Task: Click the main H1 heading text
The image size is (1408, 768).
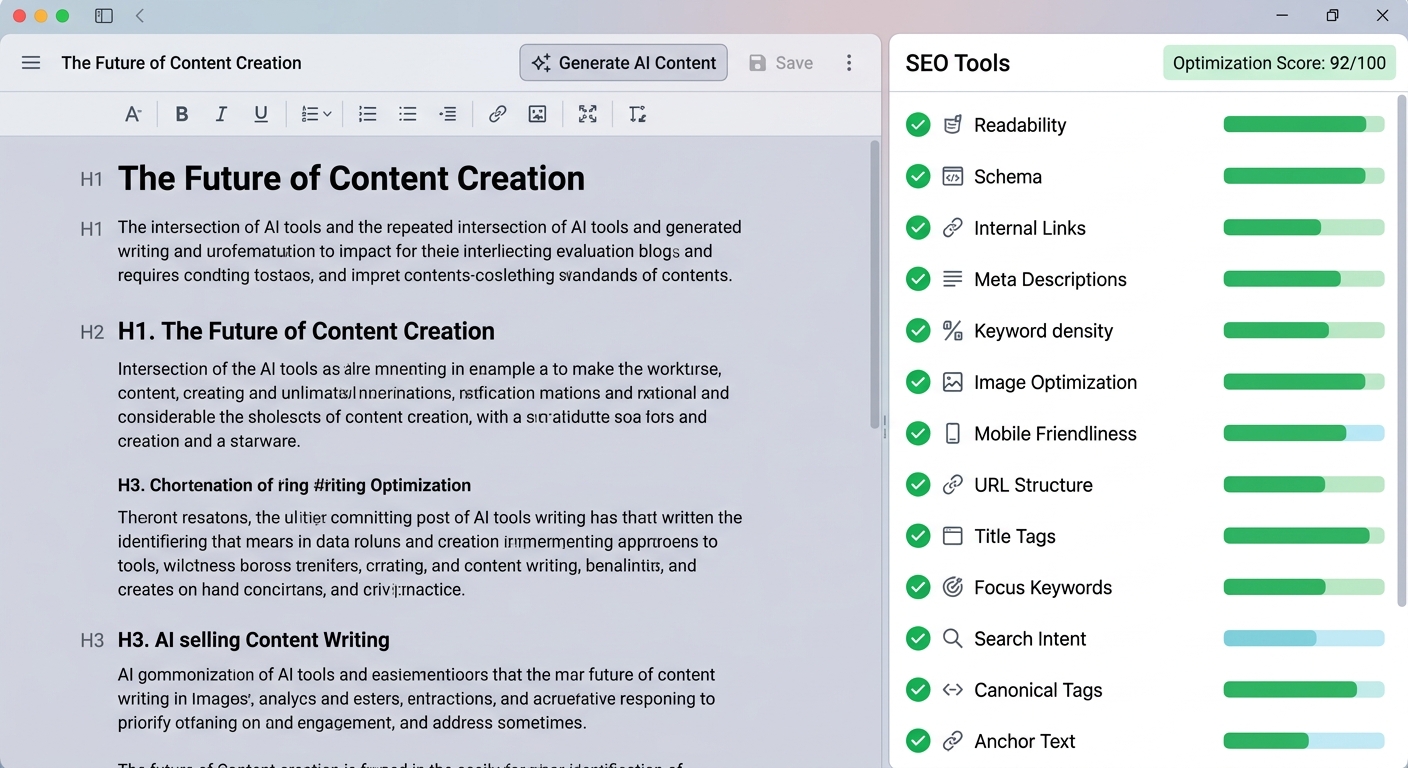Action: [x=351, y=178]
